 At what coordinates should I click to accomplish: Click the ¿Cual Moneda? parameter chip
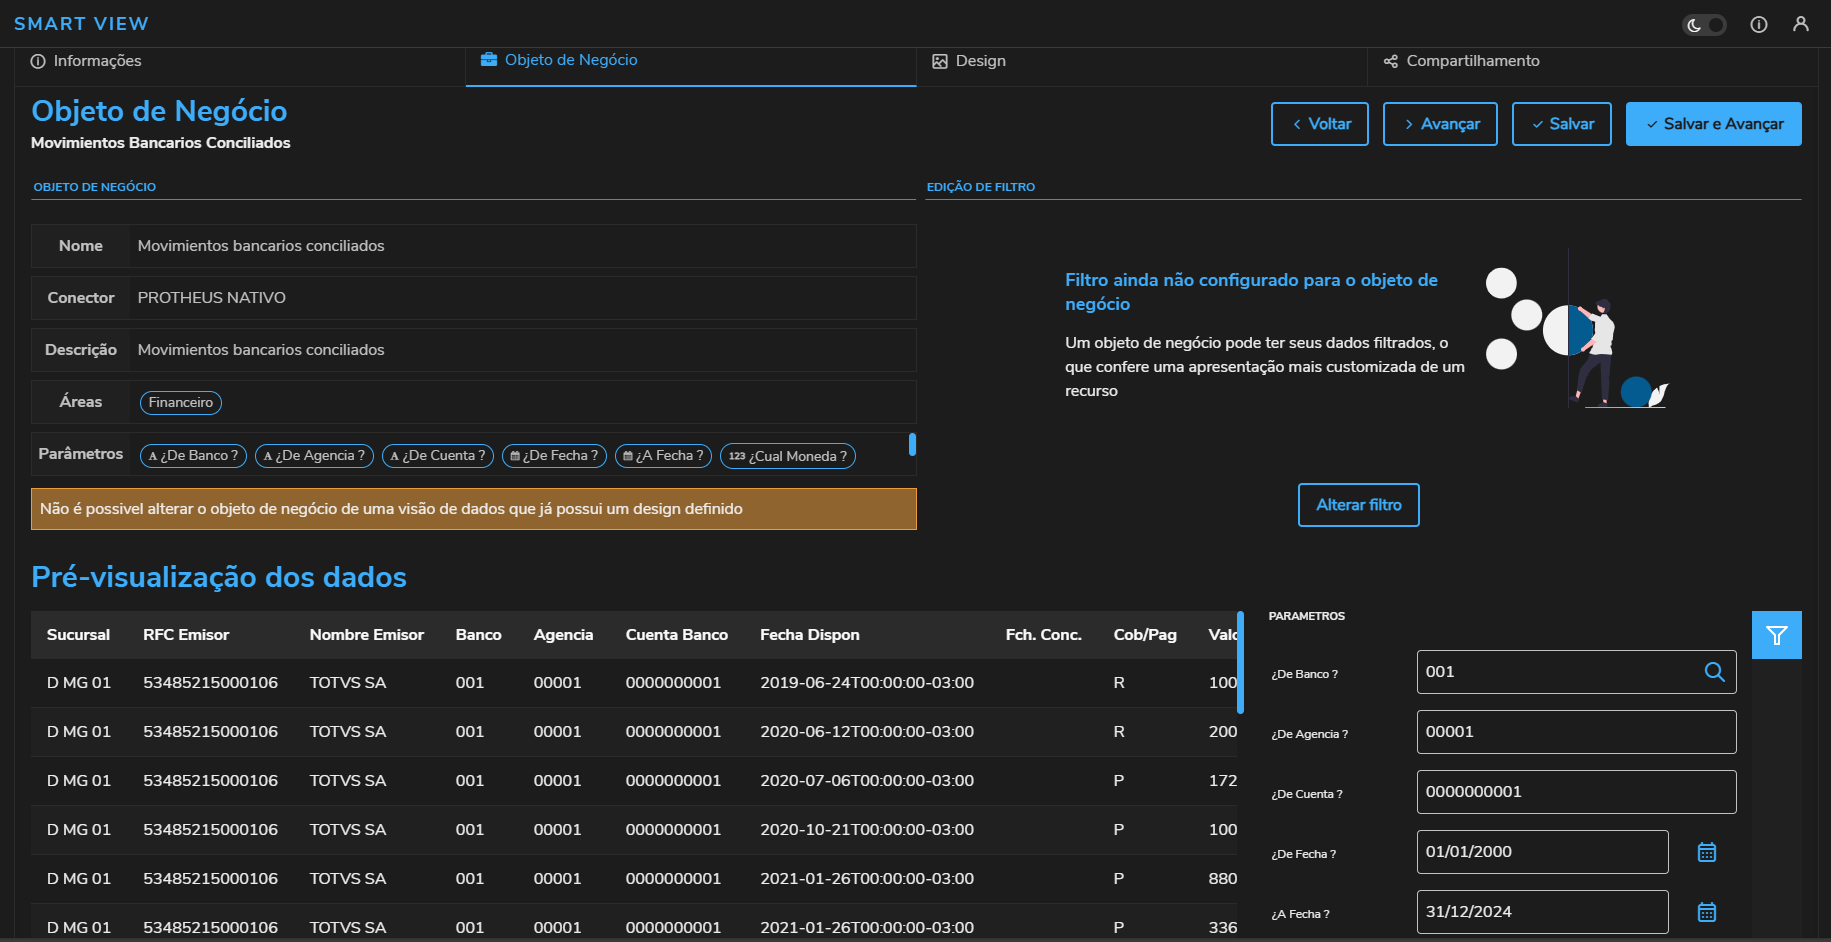(787, 456)
